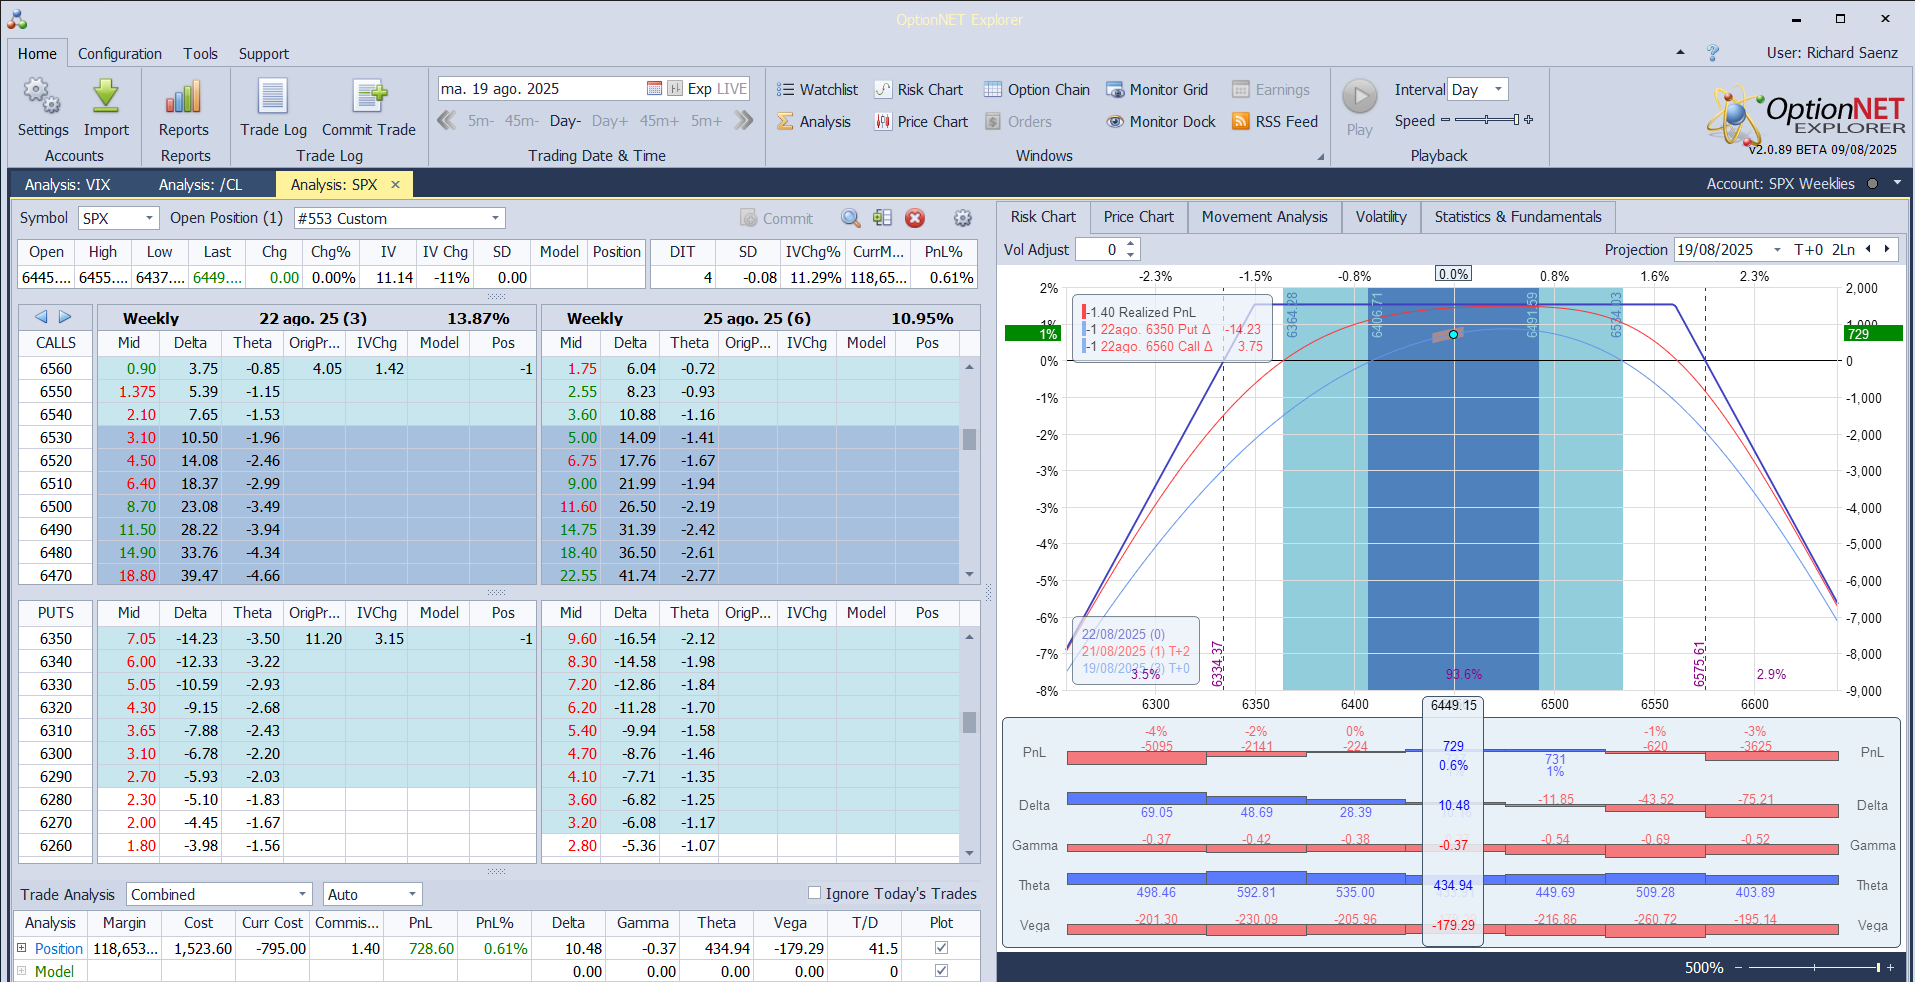Open the Projection date dropdown
The height and width of the screenshot is (982, 1915).
click(x=1776, y=250)
